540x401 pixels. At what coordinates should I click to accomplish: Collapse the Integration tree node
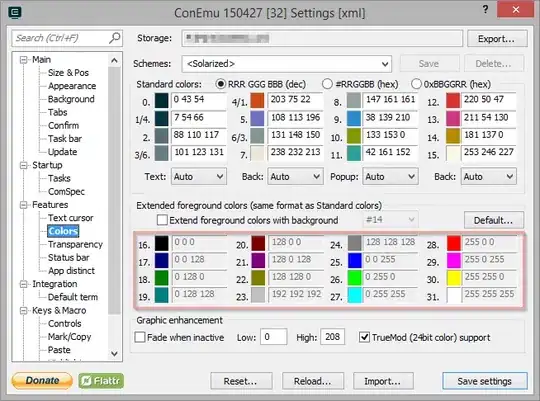23,284
